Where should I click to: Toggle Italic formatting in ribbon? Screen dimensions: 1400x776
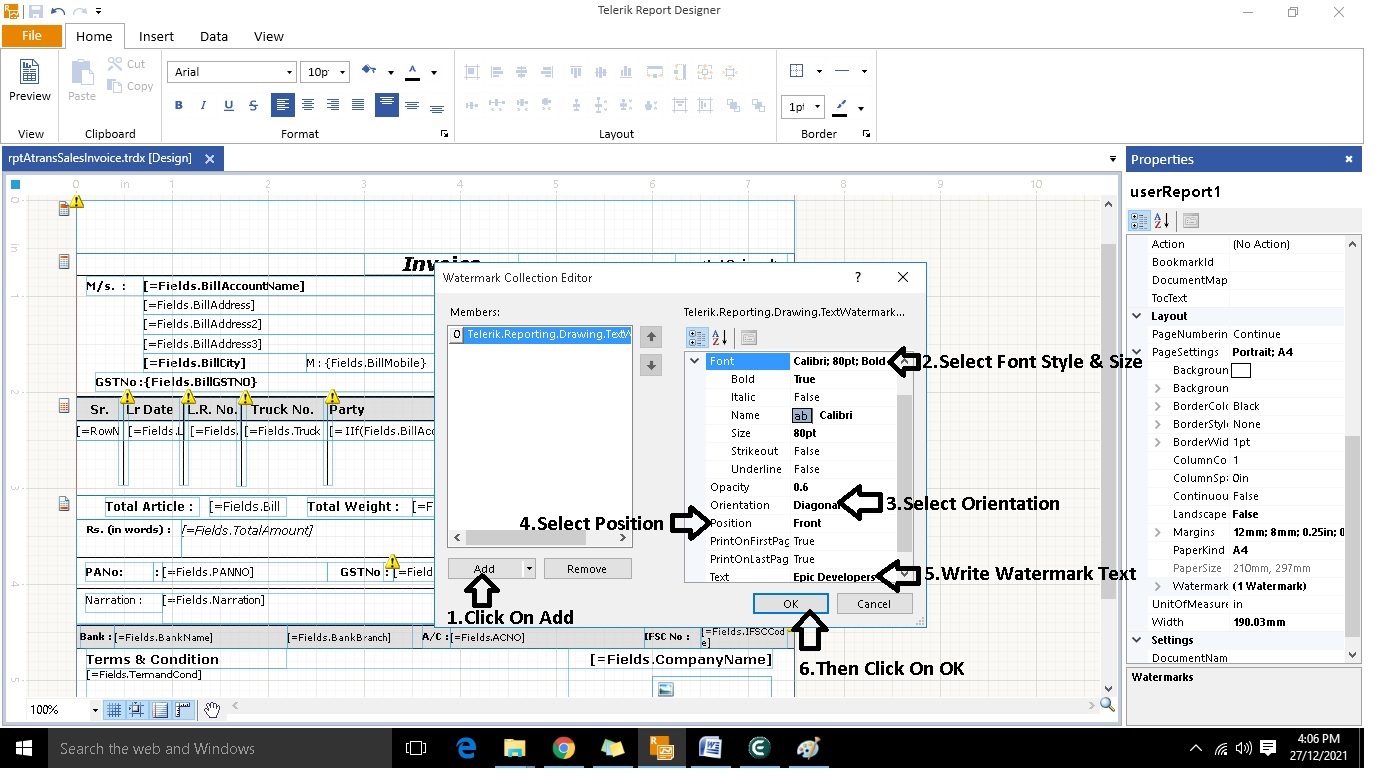click(x=204, y=105)
